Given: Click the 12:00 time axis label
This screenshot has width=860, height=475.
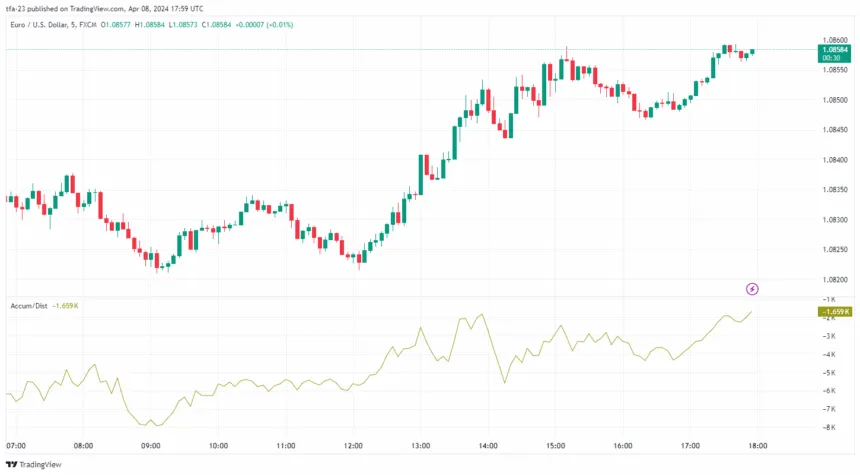Looking at the screenshot, I should [x=353, y=446].
